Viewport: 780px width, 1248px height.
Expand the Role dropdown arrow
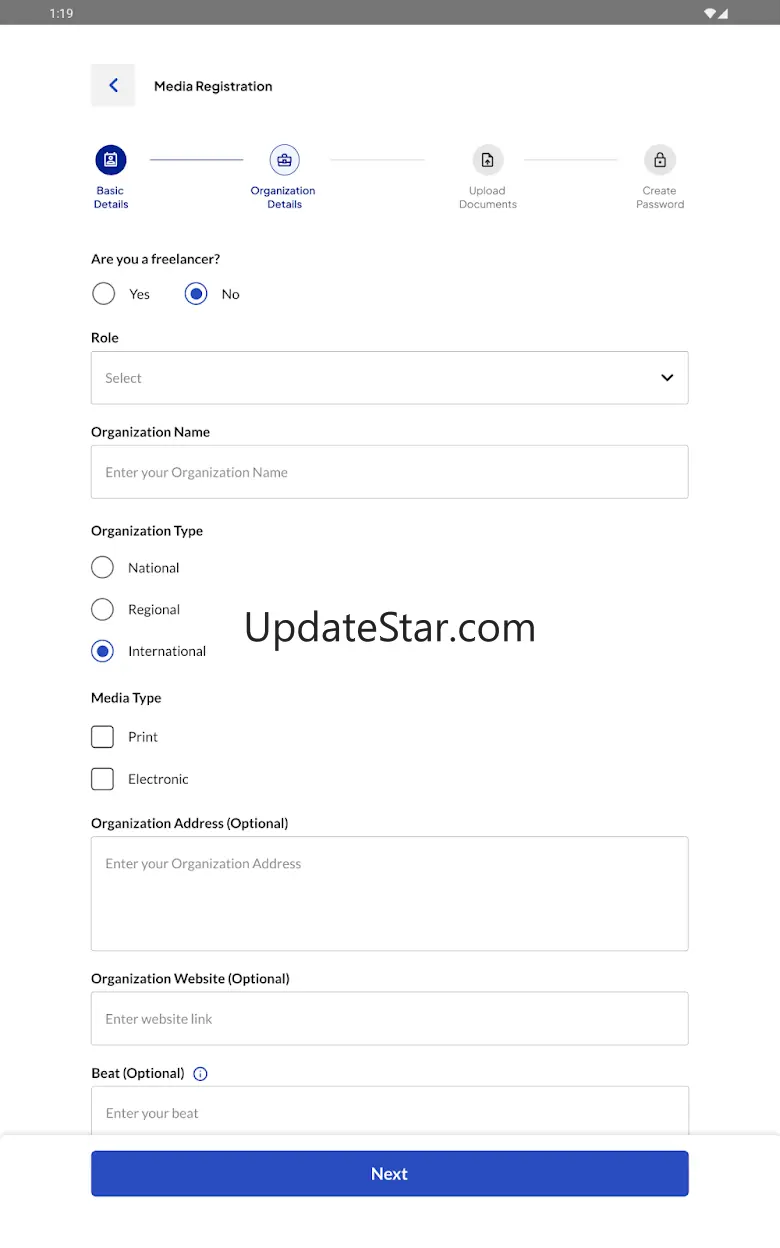tap(667, 378)
